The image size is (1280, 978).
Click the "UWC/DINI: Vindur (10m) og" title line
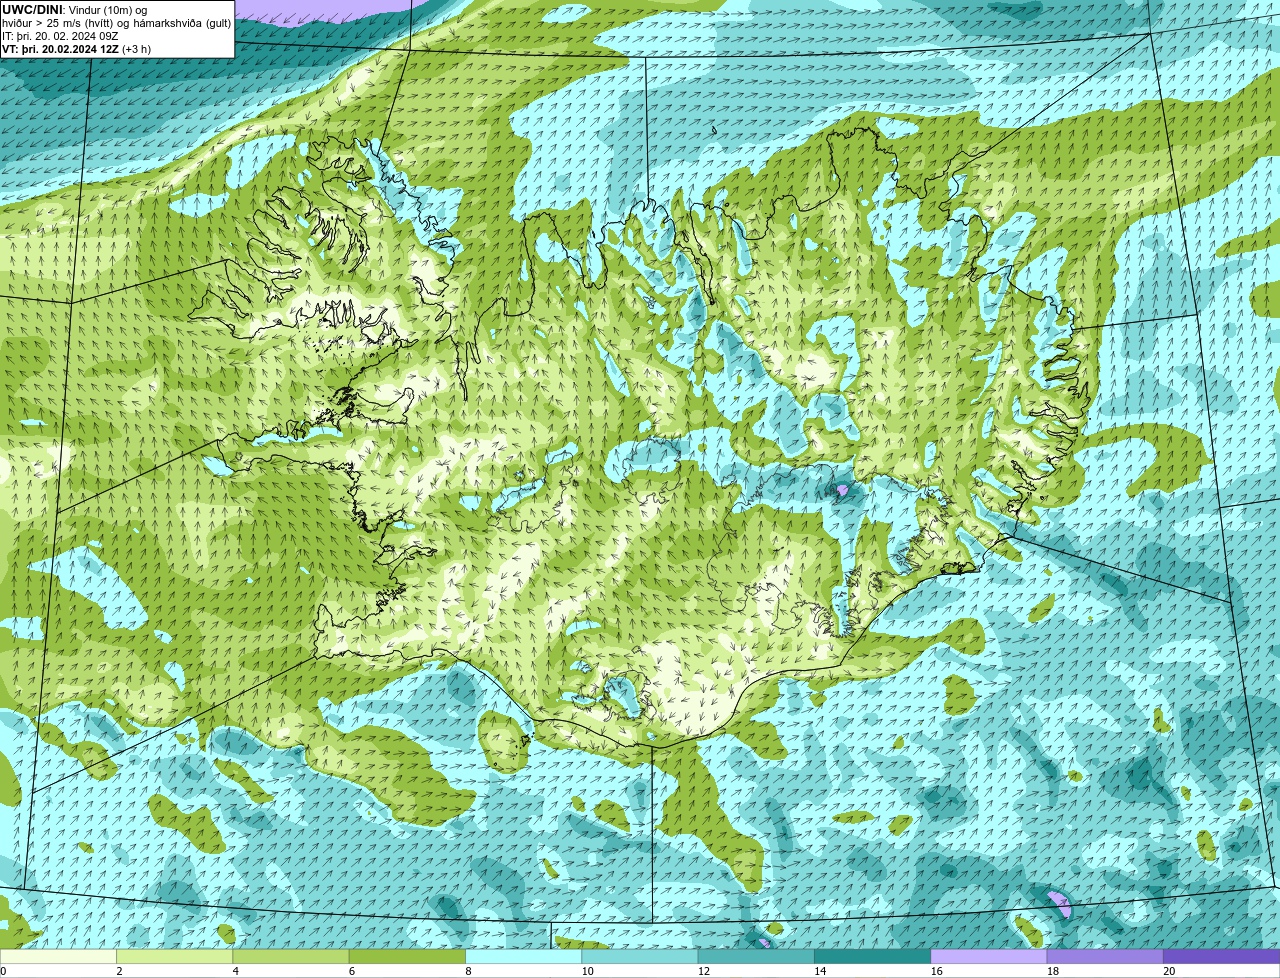[x=75, y=10]
